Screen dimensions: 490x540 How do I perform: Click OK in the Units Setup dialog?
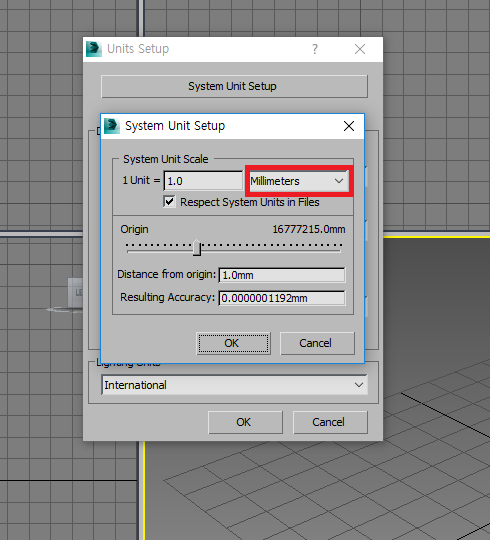pyautogui.click(x=245, y=422)
